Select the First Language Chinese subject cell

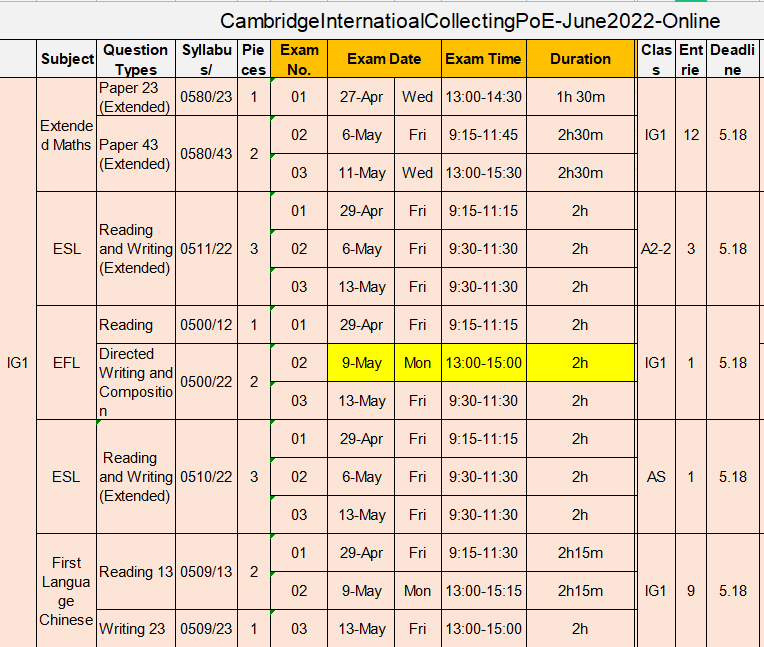click(x=67, y=591)
